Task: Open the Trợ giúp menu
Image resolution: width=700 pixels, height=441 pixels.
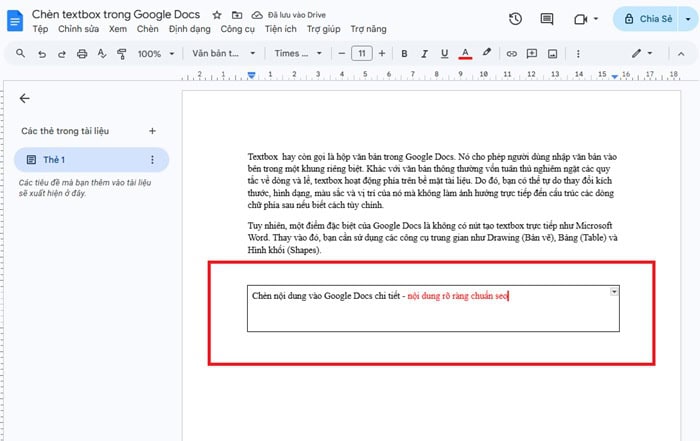Action: coord(324,29)
